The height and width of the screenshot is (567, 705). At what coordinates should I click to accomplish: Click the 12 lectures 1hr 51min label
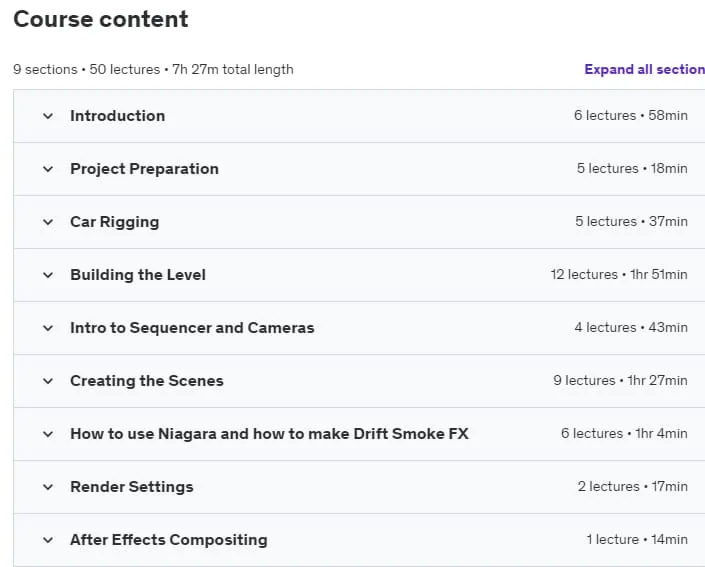(619, 274)
